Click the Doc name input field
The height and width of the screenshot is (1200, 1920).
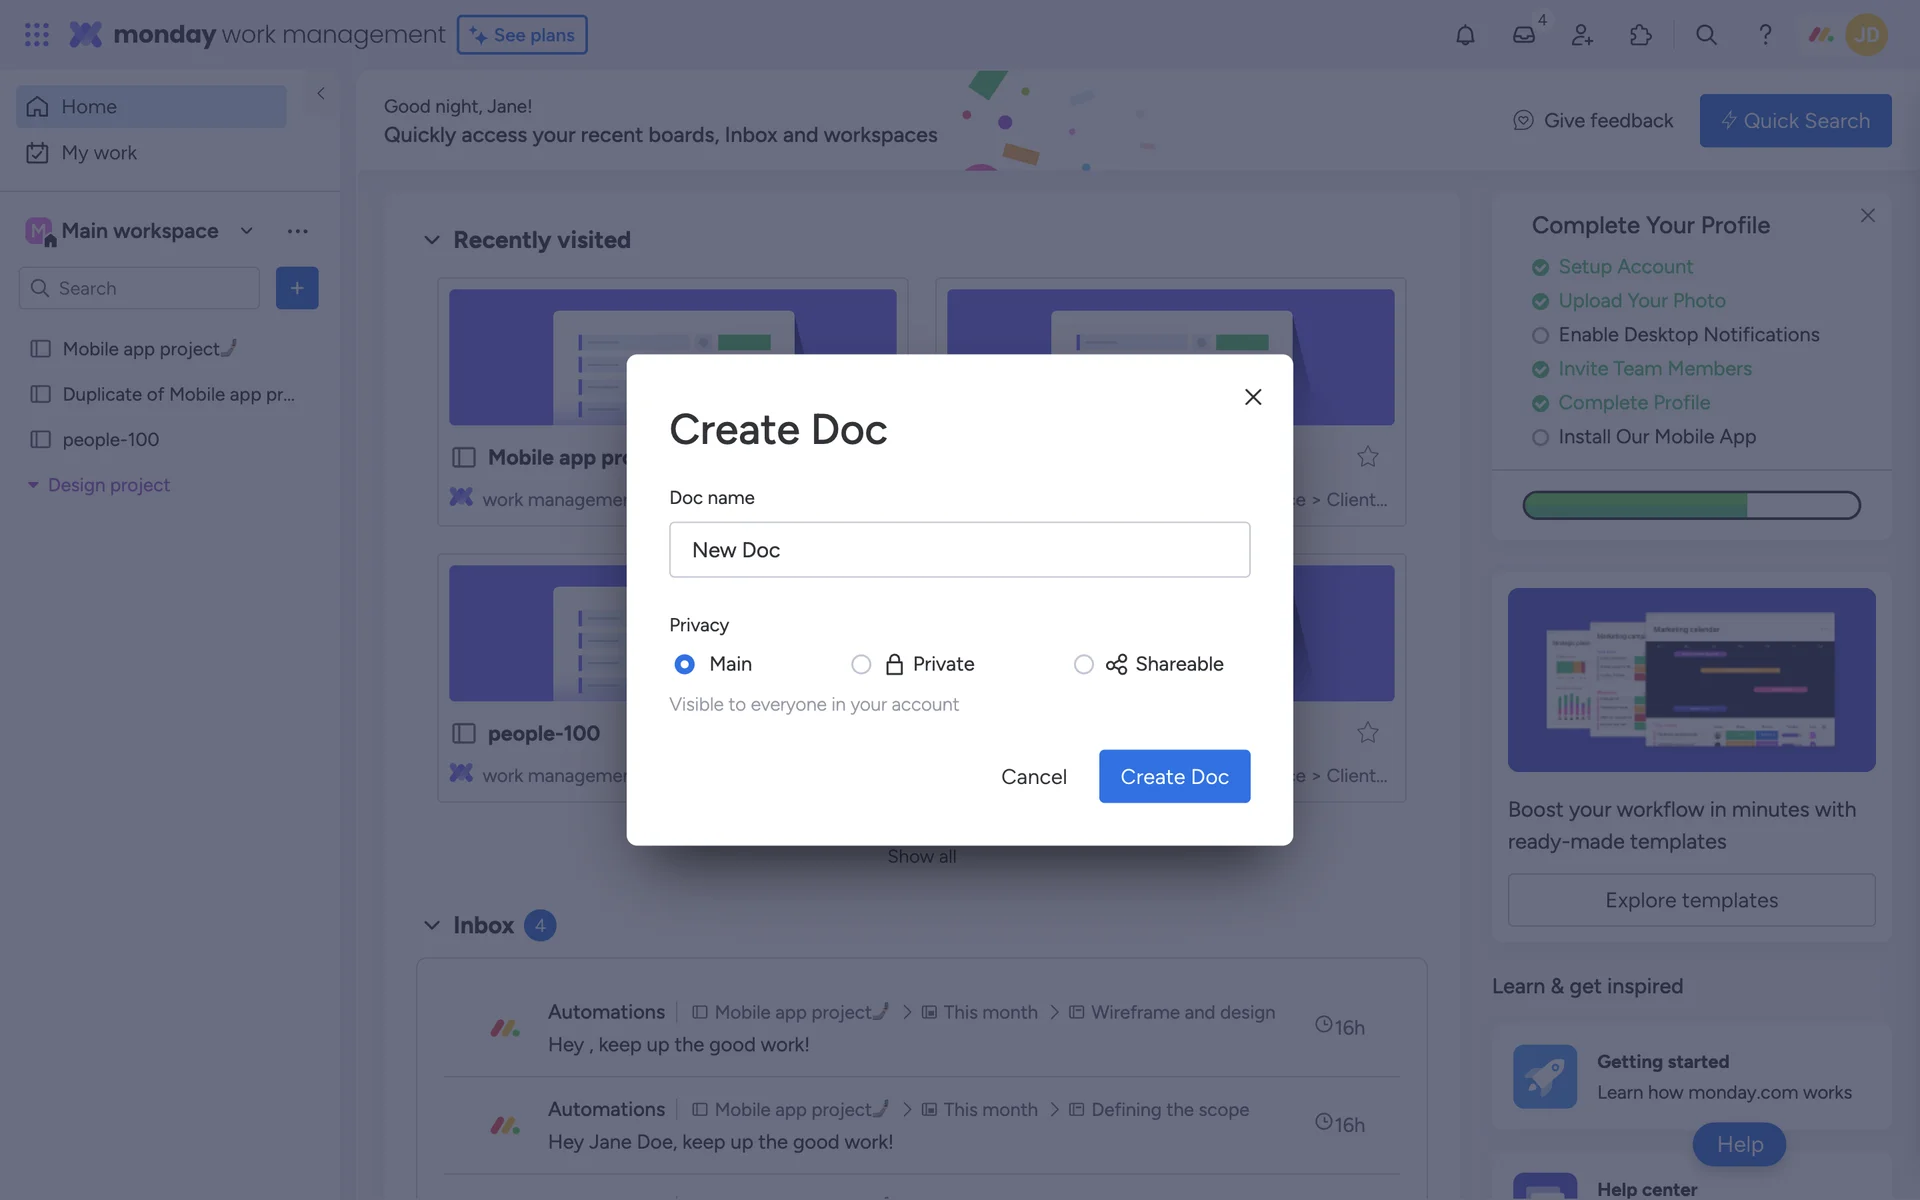pyautogui.click(x=959, y=549)
